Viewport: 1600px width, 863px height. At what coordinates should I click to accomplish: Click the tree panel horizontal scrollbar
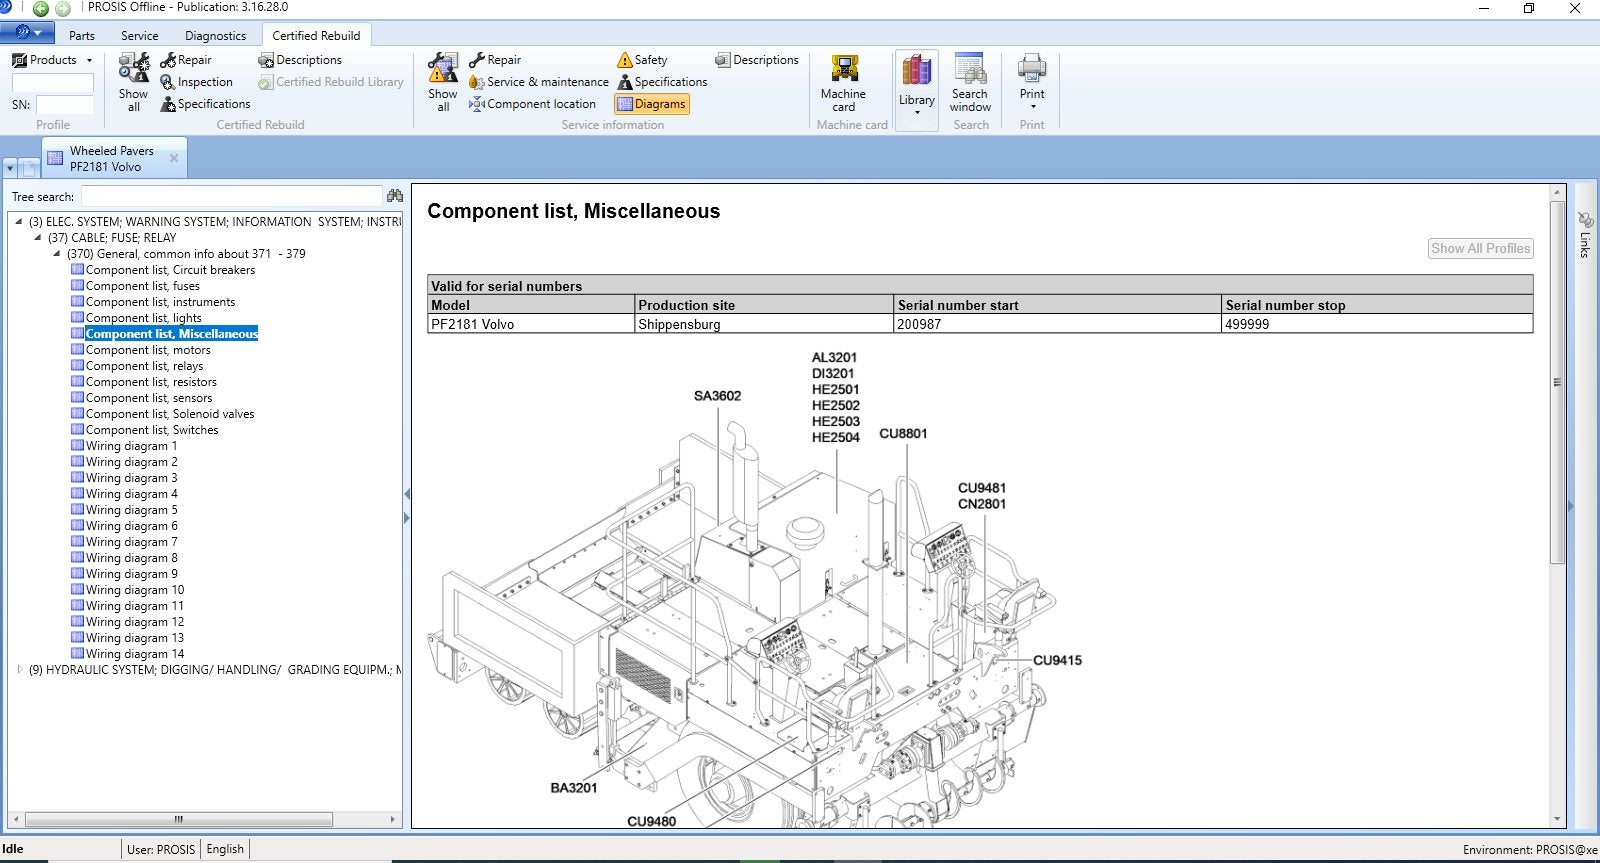[178, 819]
